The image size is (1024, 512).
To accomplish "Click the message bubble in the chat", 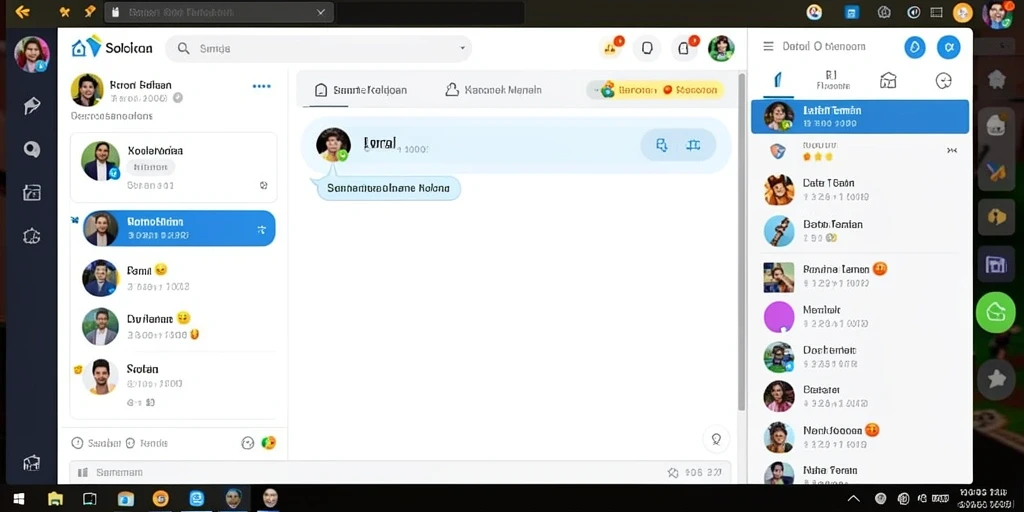I will 389,188.
